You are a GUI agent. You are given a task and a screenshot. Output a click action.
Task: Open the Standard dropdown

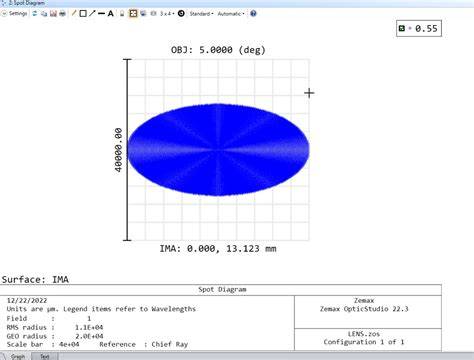(x=201, y=14)
